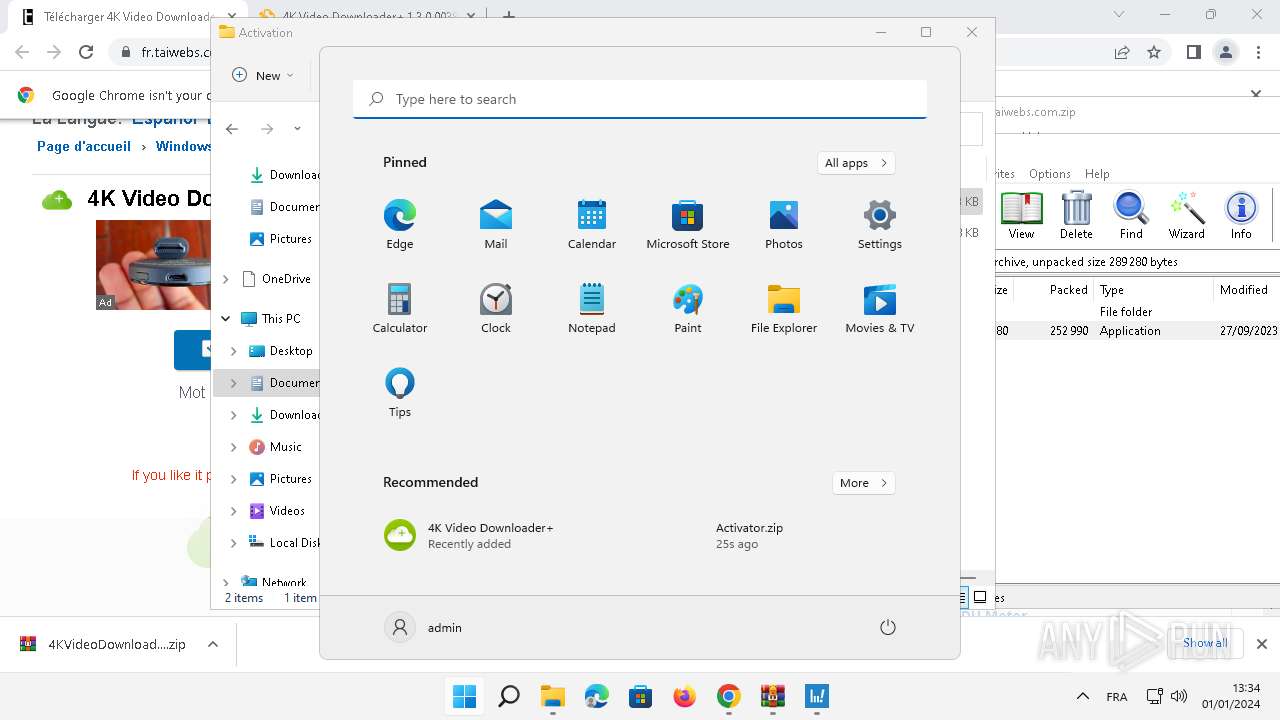Click the WinRAR Info toolbar icon
This screenshot has height=720, width=1280.
tap(1241, 216)
